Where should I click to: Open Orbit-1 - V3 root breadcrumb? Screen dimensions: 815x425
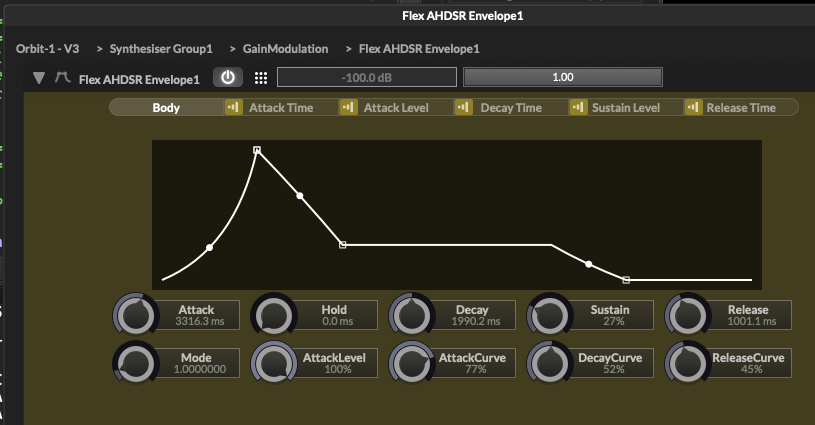(x=48, y=48)
